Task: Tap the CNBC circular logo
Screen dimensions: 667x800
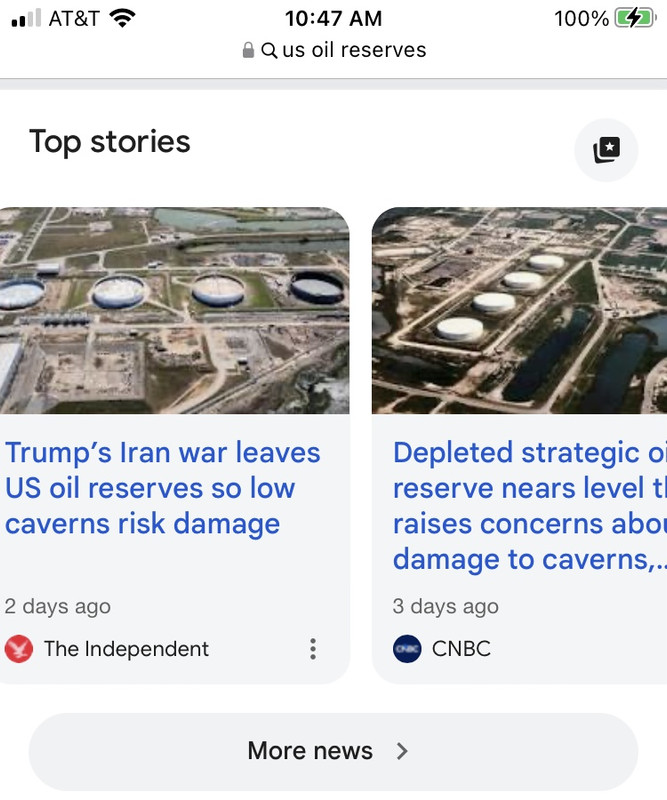Action: click(x=407, y=649)
